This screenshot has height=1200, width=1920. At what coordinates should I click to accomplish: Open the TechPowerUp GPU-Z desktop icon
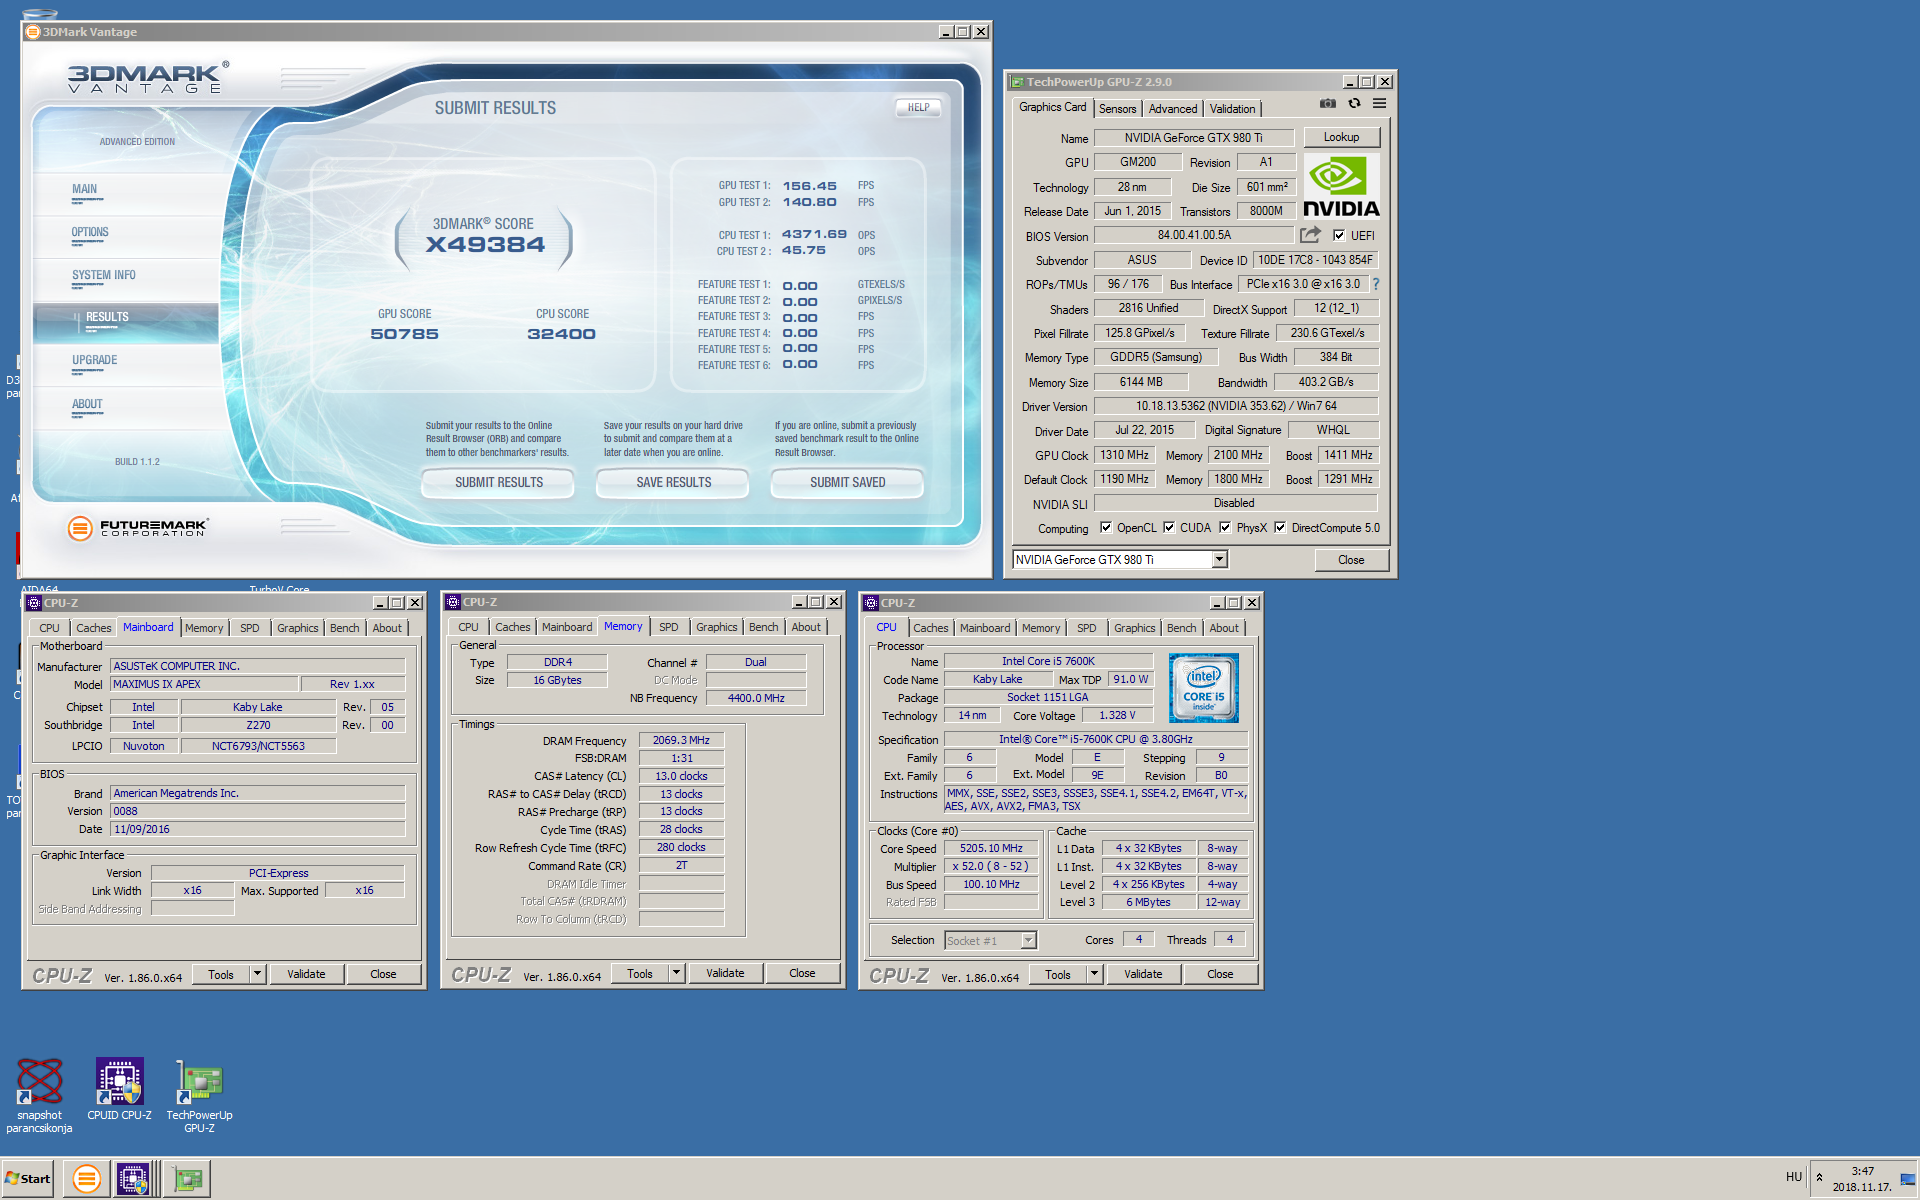click(x=199, y=1095)
